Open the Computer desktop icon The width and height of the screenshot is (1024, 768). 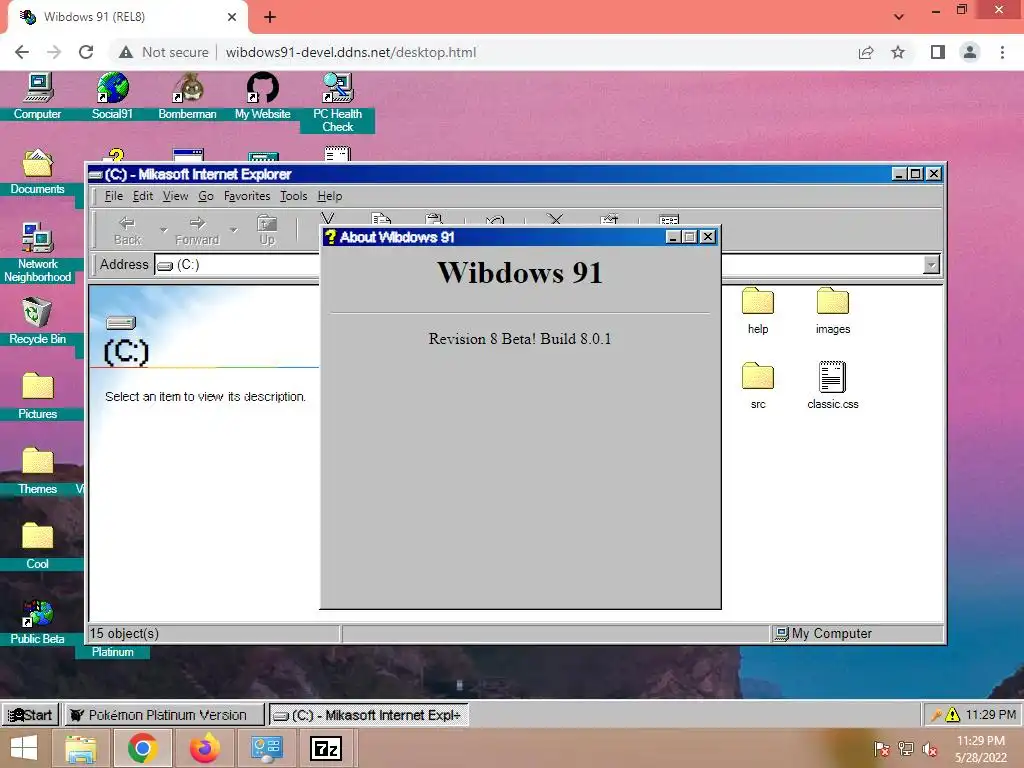coord(37,96)
